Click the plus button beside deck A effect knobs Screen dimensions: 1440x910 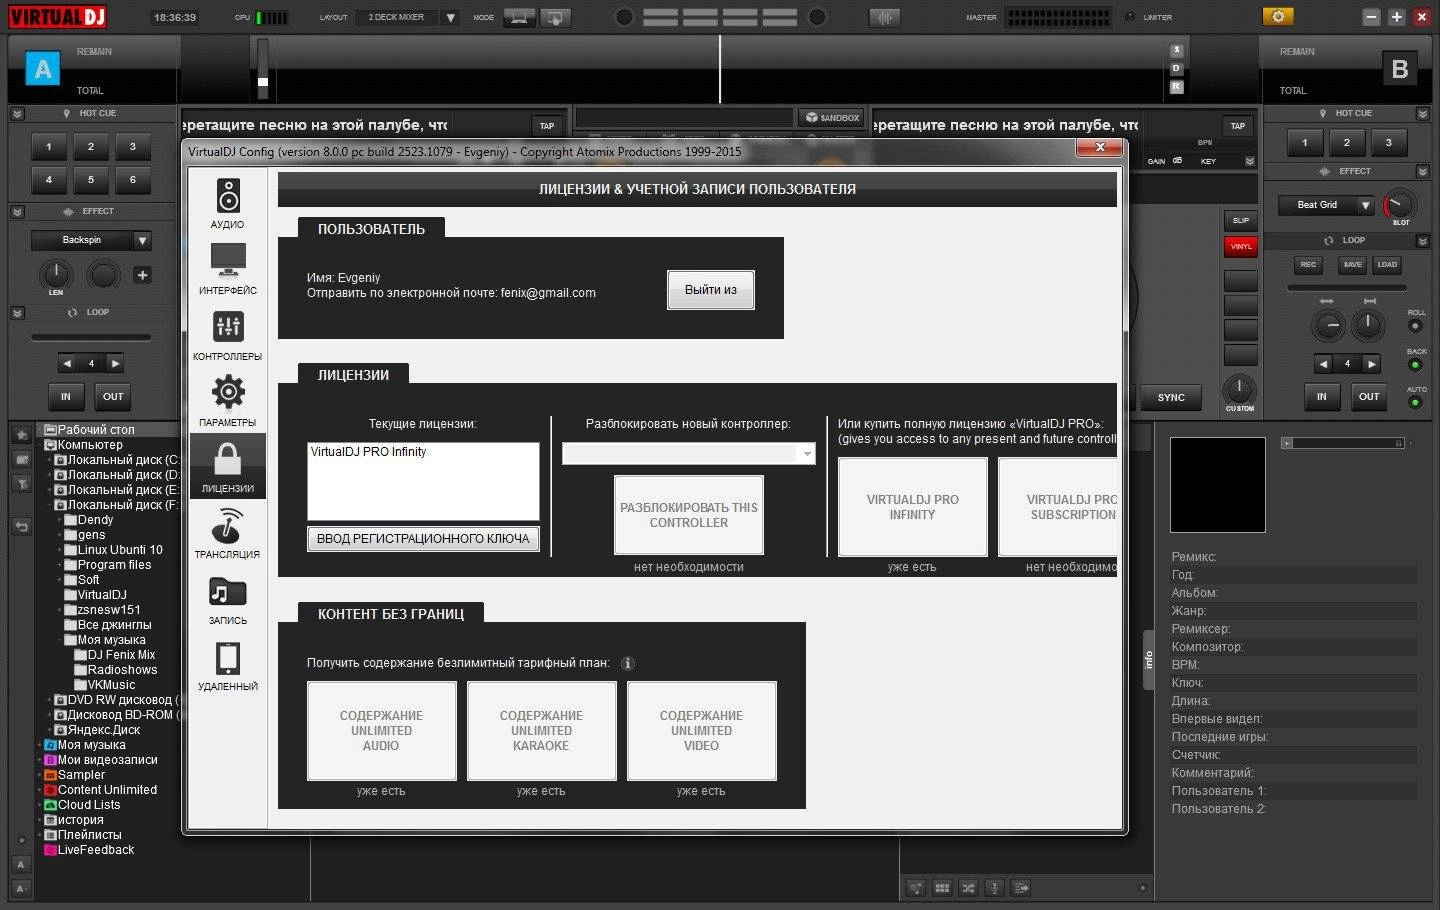coord(142,275)
